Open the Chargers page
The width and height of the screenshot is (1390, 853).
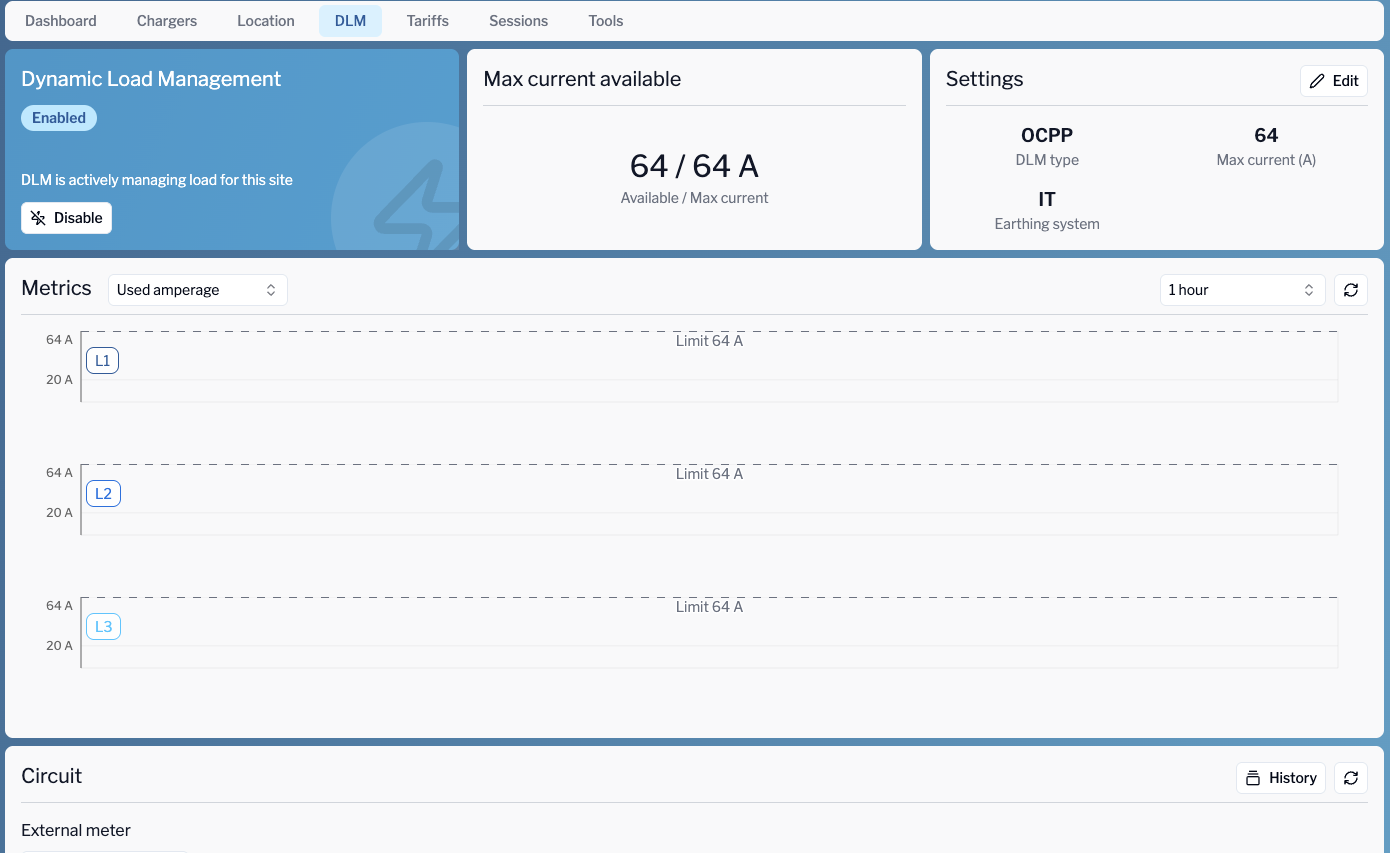click(x=166, y=20)
